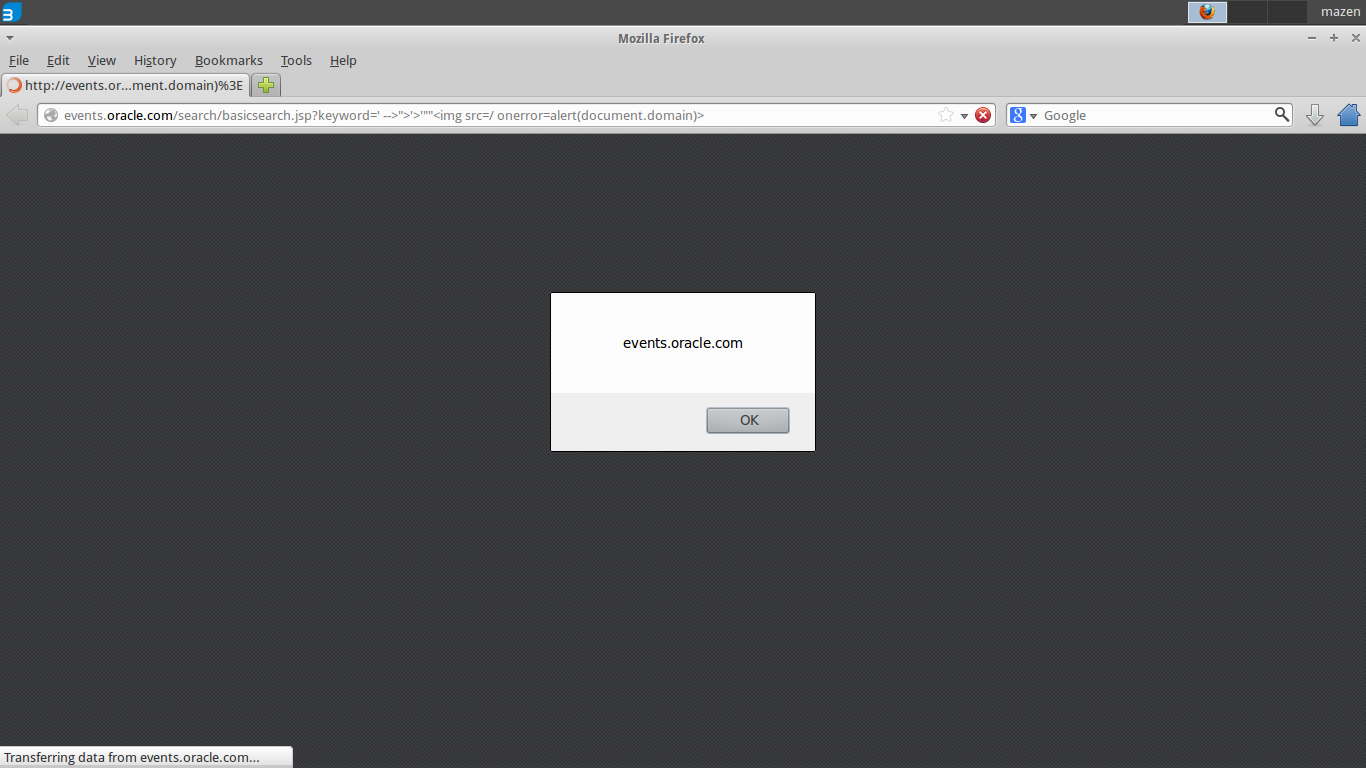Screen dimensions: 1366x768
Task: Click the Back arrow button
Action: coord(17,115)
